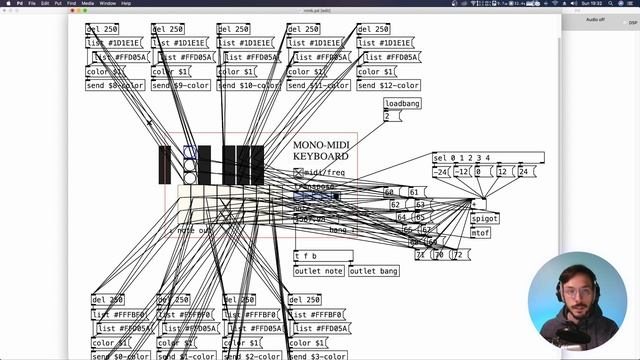This screenshot has height=360, width=640.
Task: Click the send $11-color object
Action: (x=319, y=85)
